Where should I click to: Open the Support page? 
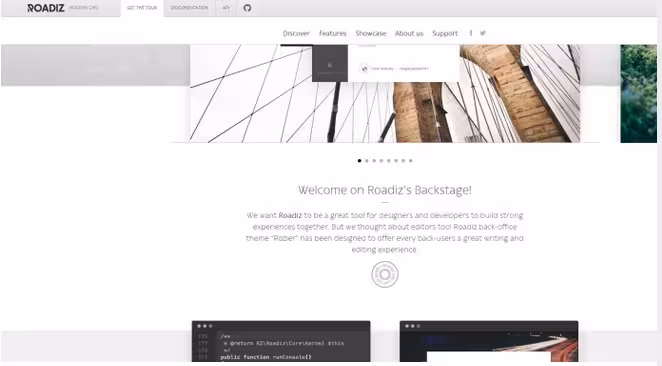[445, 33]
